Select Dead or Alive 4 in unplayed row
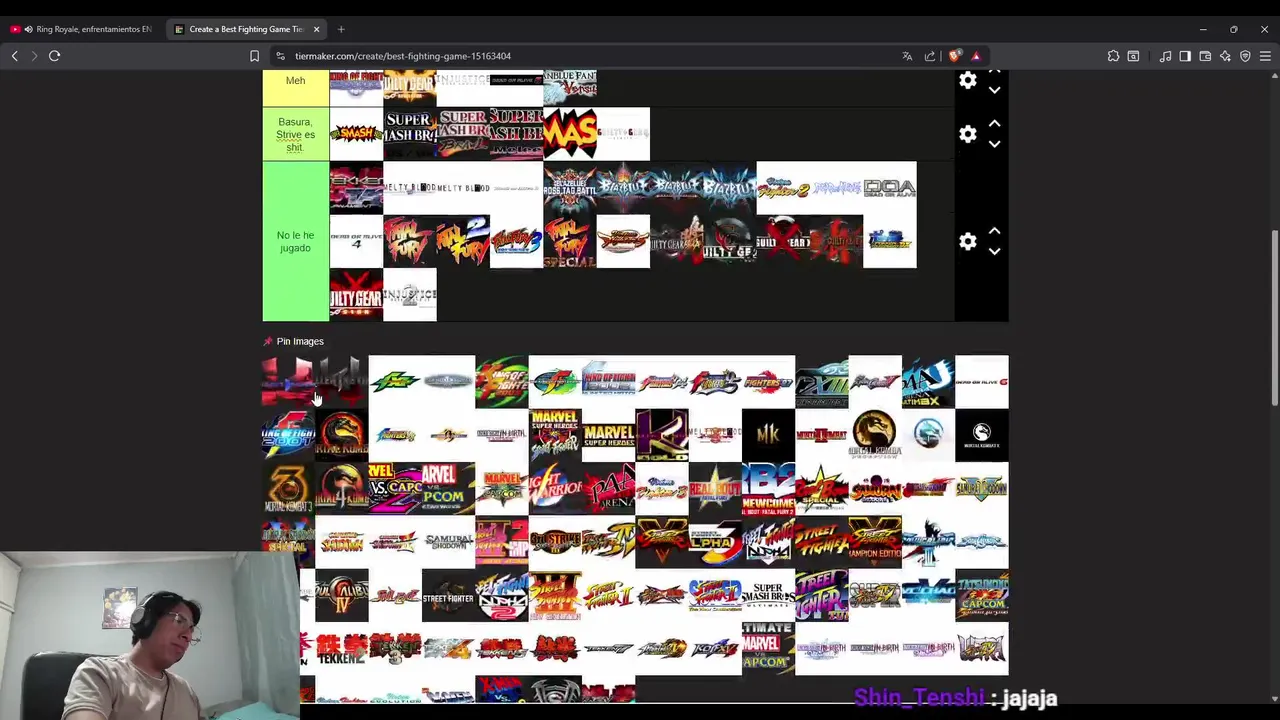 pyautogui.click(x=356, y=241)
